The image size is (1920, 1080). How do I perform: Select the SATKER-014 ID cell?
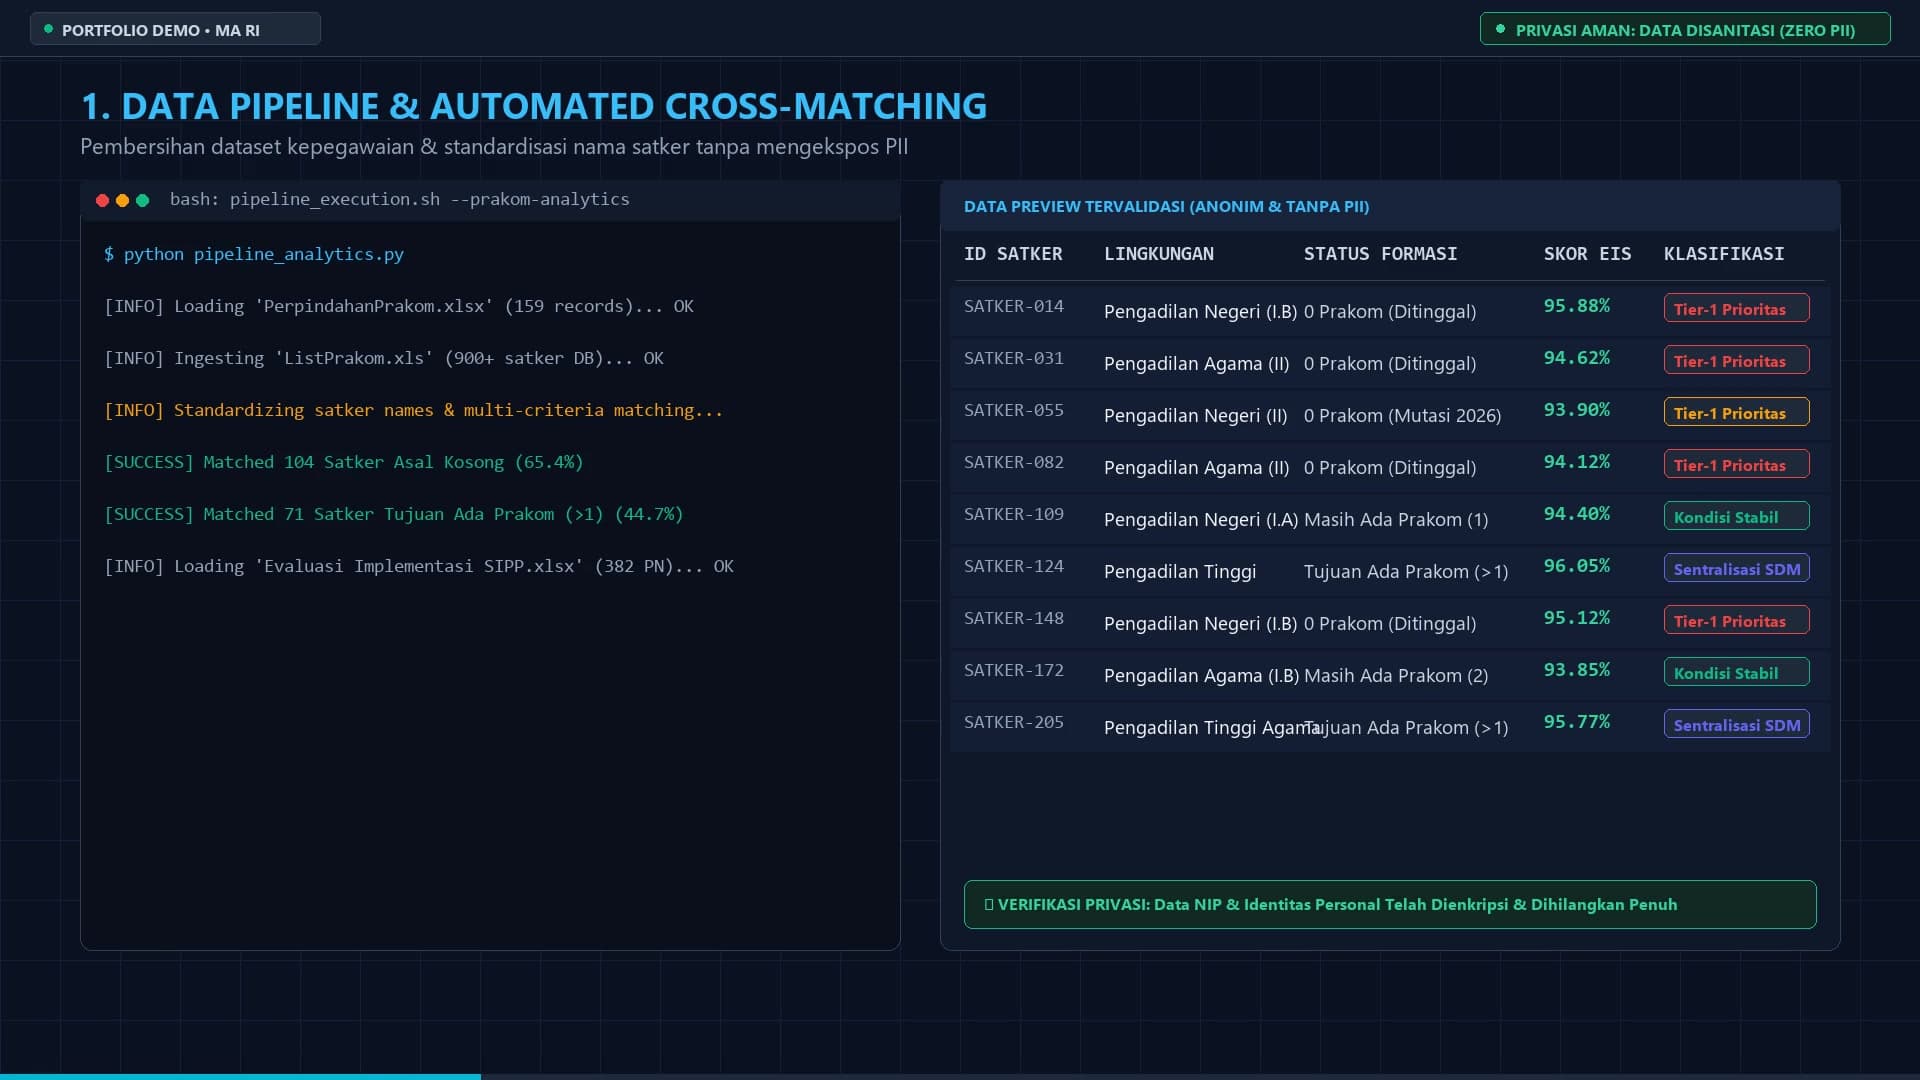click(1014, 306)
